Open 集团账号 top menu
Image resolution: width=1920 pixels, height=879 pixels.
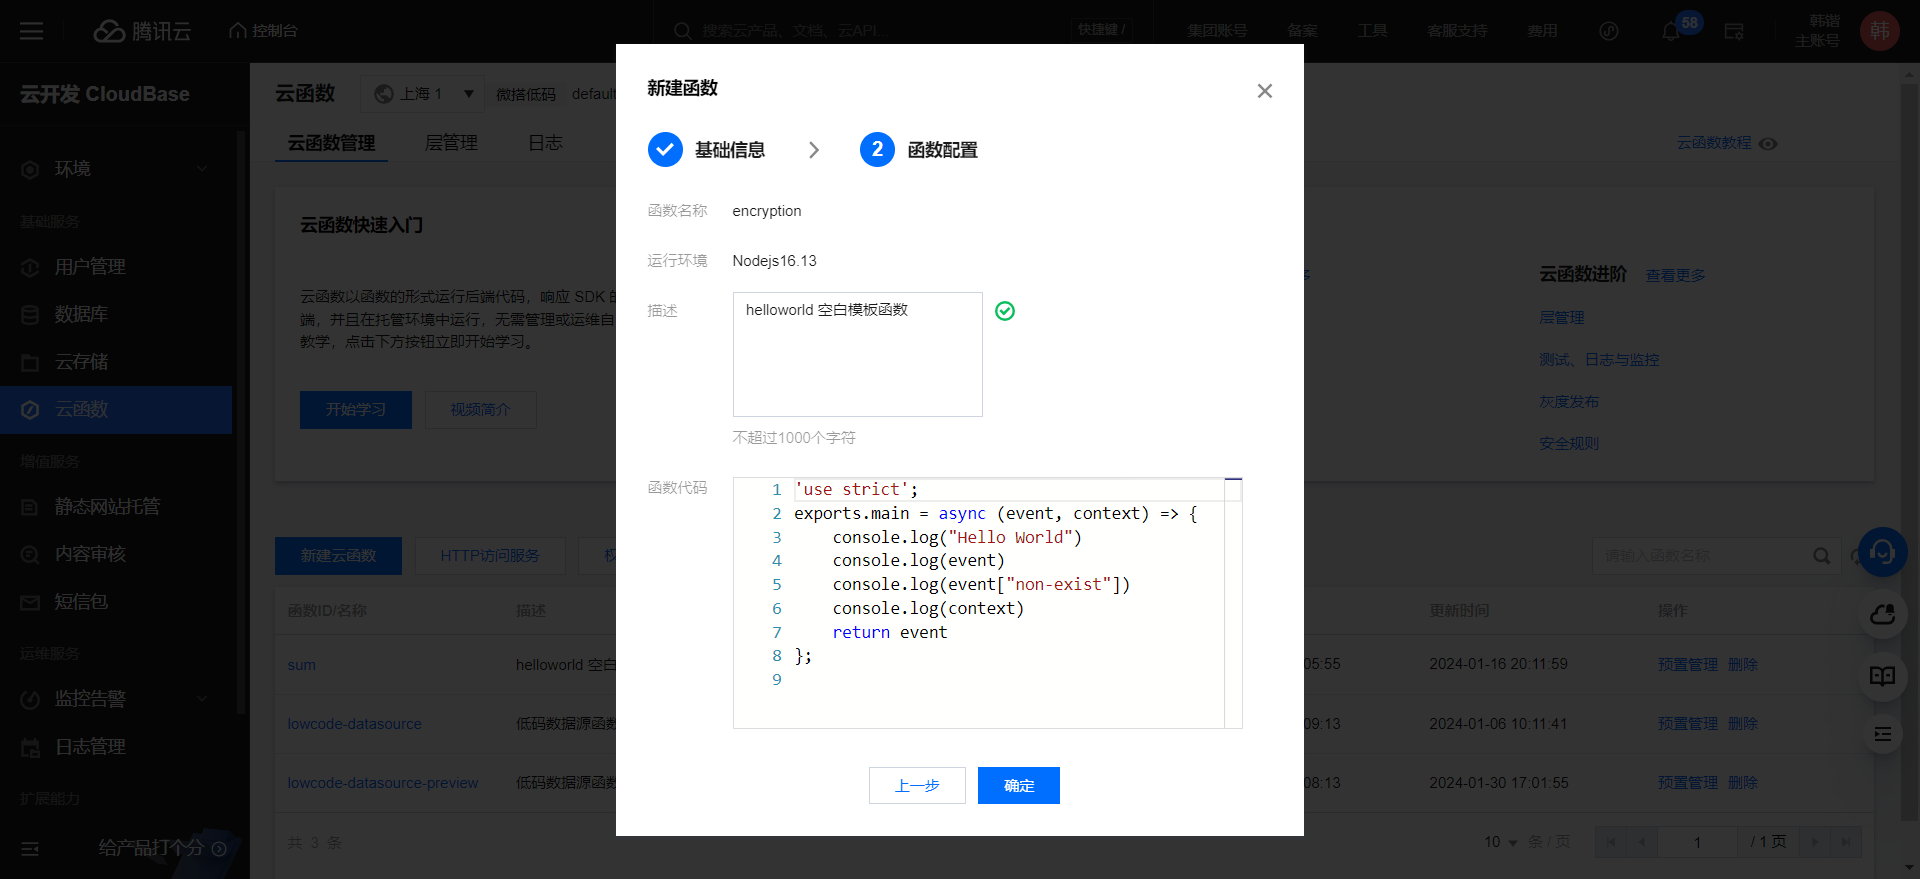tap(1217, 31)
